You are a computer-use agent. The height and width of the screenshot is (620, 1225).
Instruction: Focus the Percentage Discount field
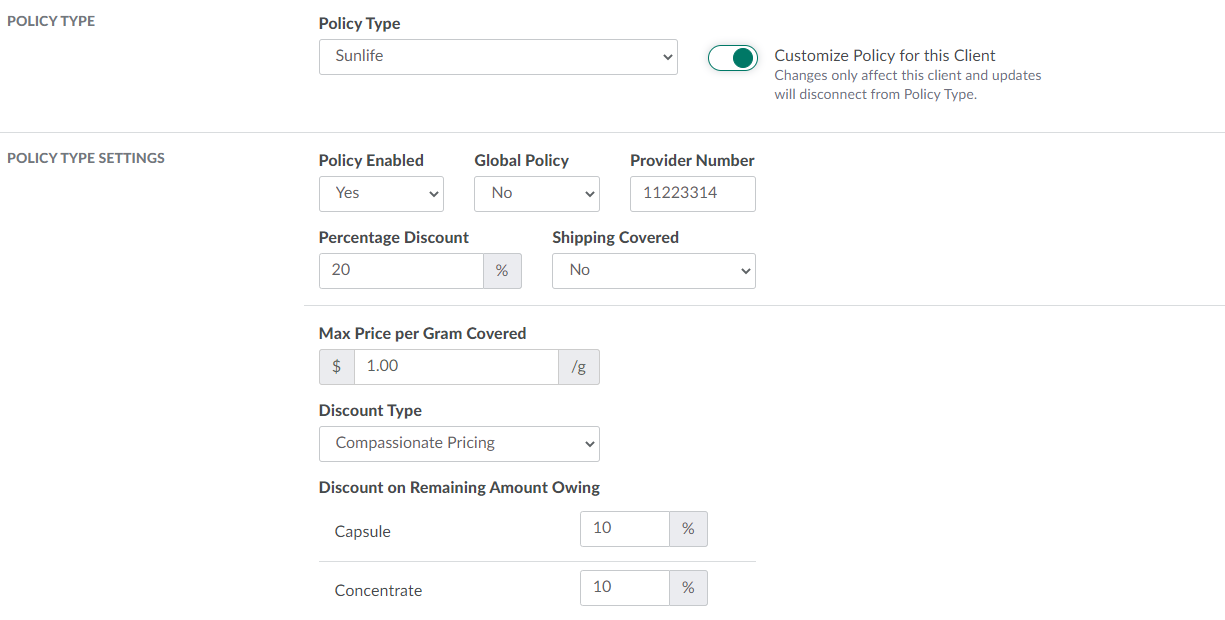pyautogui.click(x=401, y=271)
